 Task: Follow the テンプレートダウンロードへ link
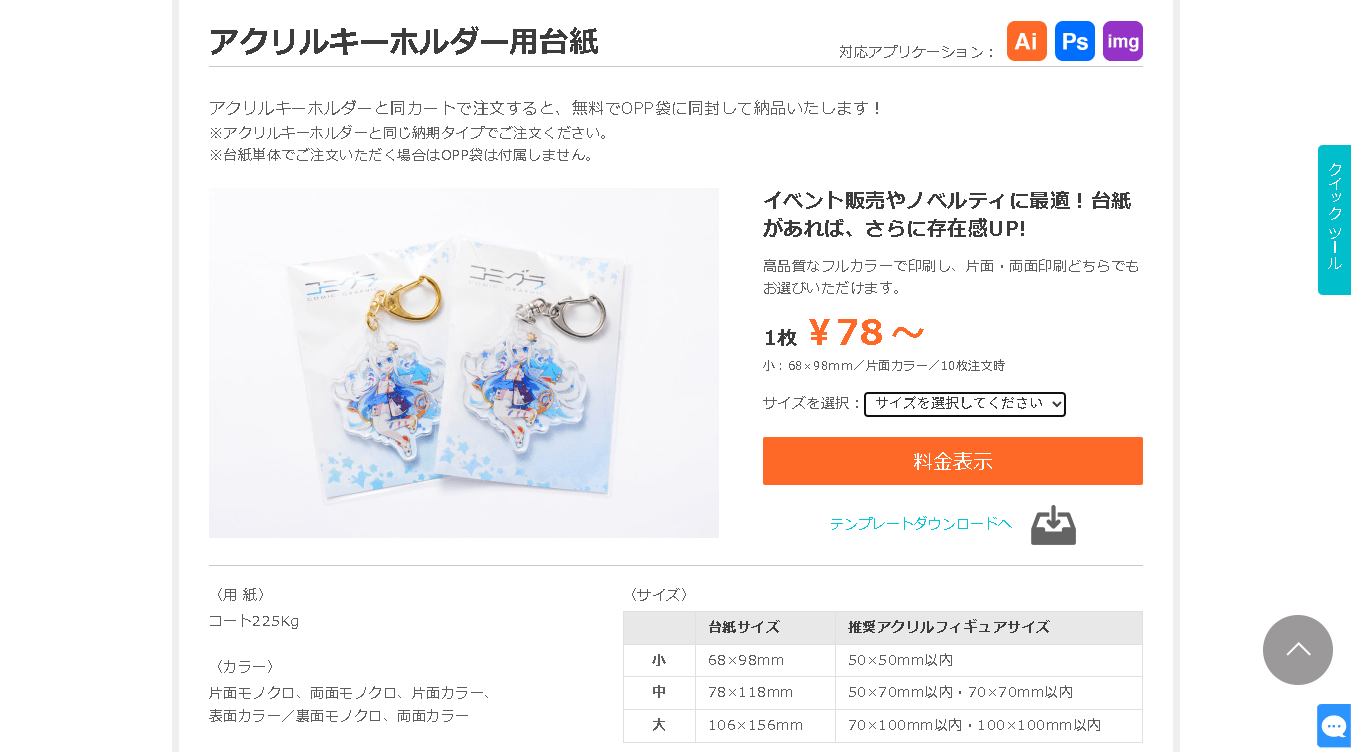[x=921, y=523]
